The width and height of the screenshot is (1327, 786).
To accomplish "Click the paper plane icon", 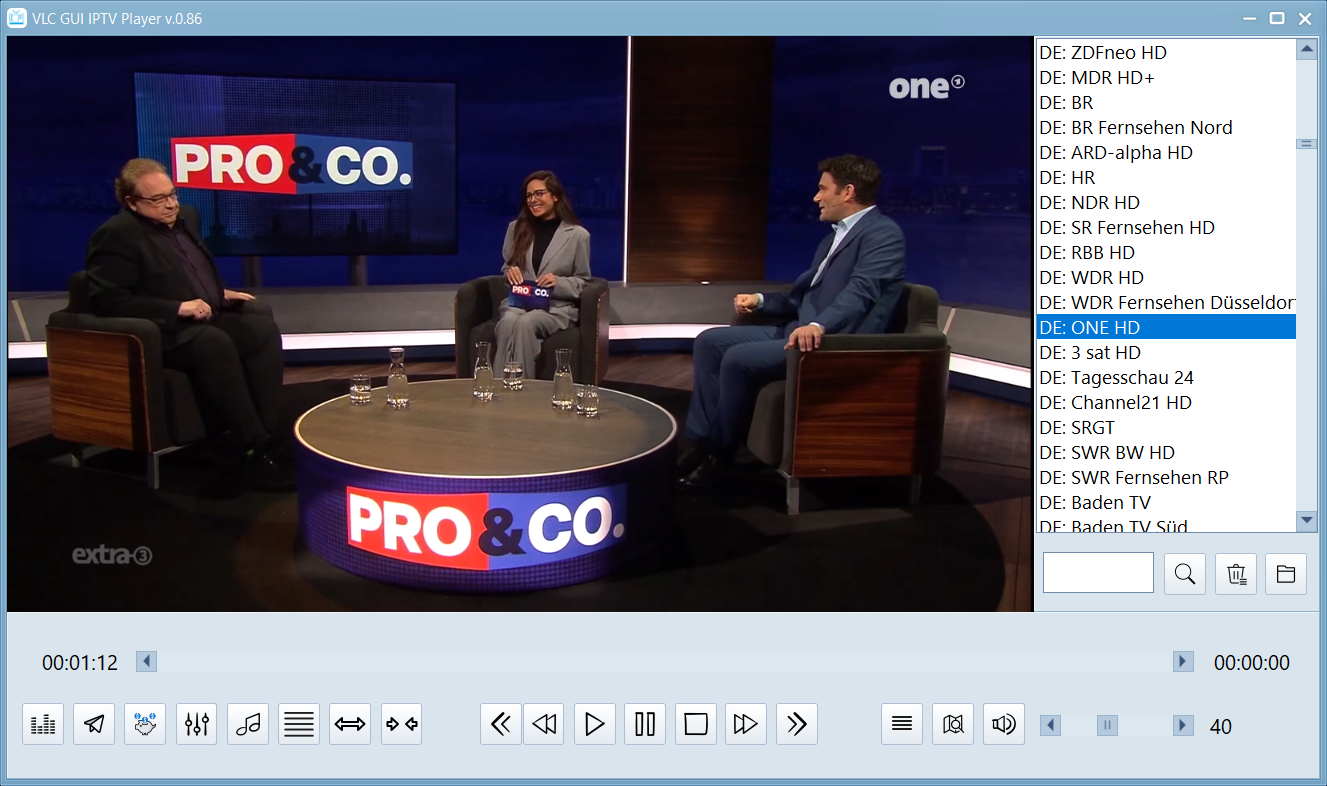I will [94, 724].
